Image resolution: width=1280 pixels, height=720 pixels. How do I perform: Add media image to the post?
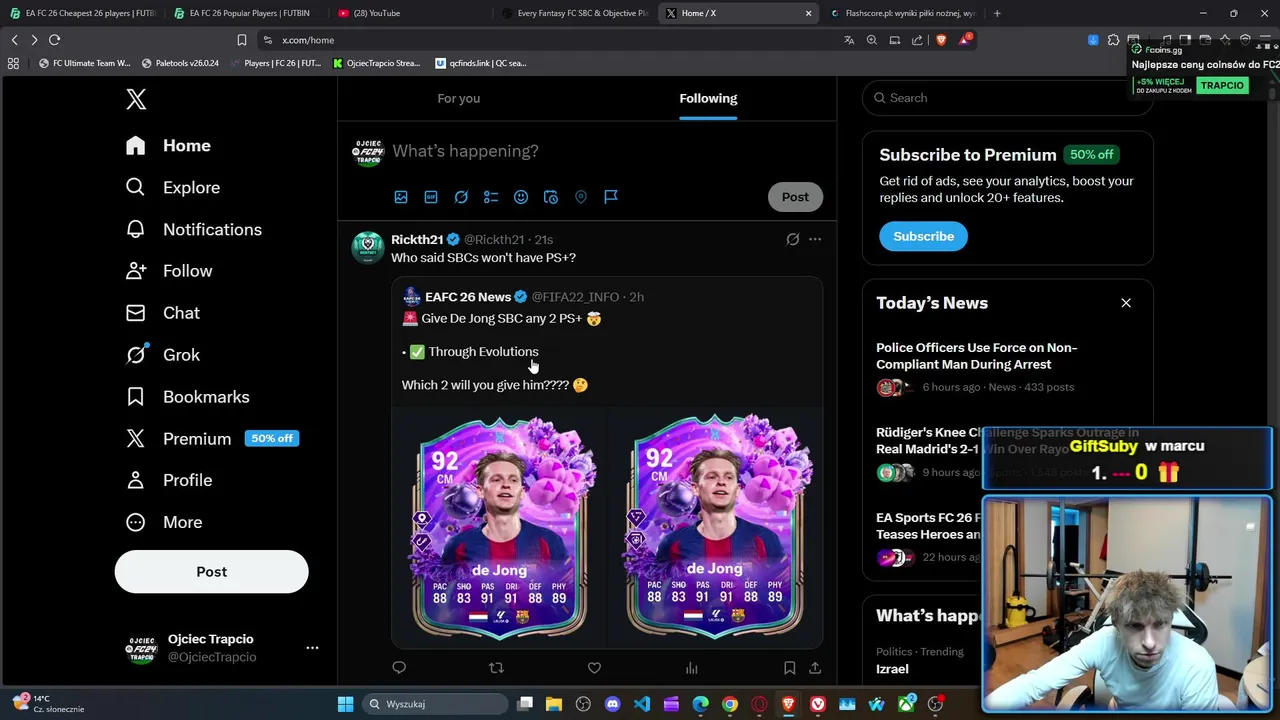pos(401,197)
